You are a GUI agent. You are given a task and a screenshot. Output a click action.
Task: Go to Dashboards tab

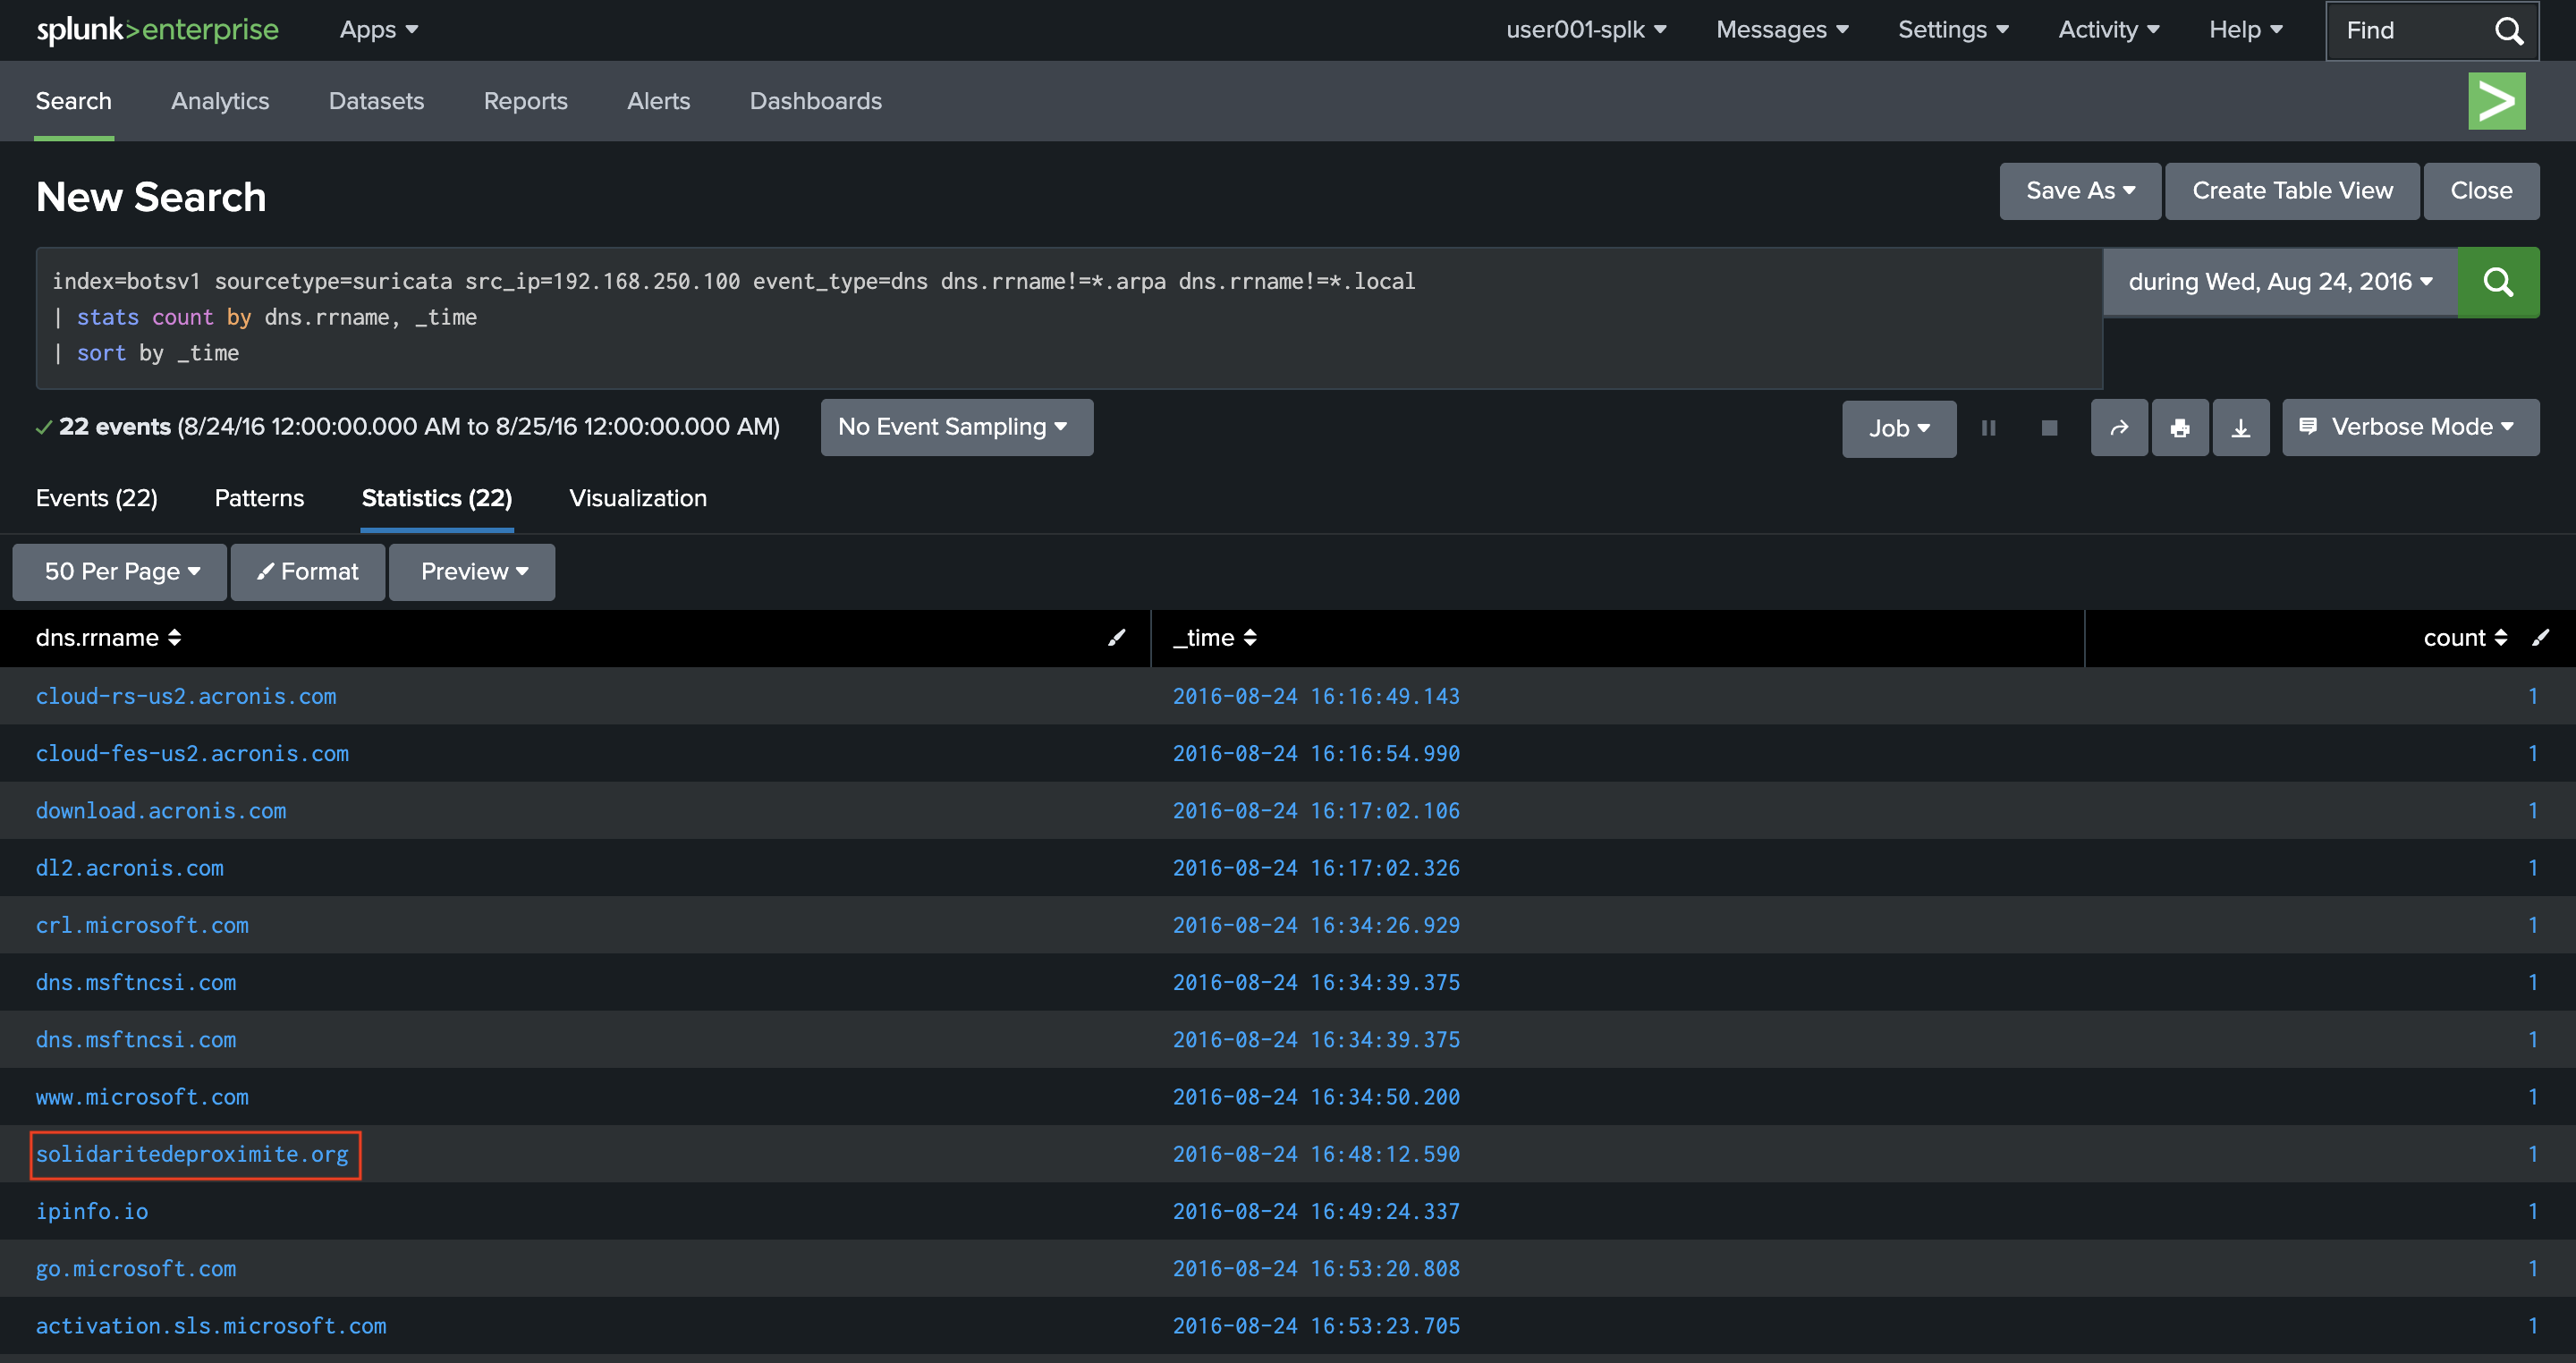coord(816,101)
